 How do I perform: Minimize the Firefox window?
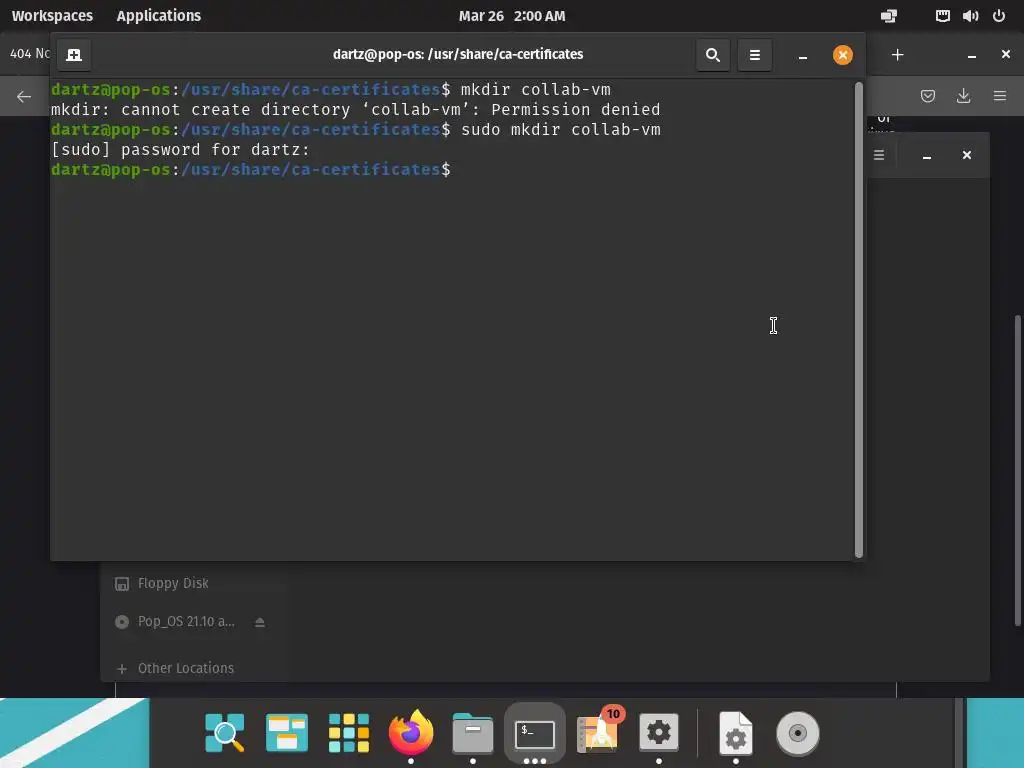(972, 56)
